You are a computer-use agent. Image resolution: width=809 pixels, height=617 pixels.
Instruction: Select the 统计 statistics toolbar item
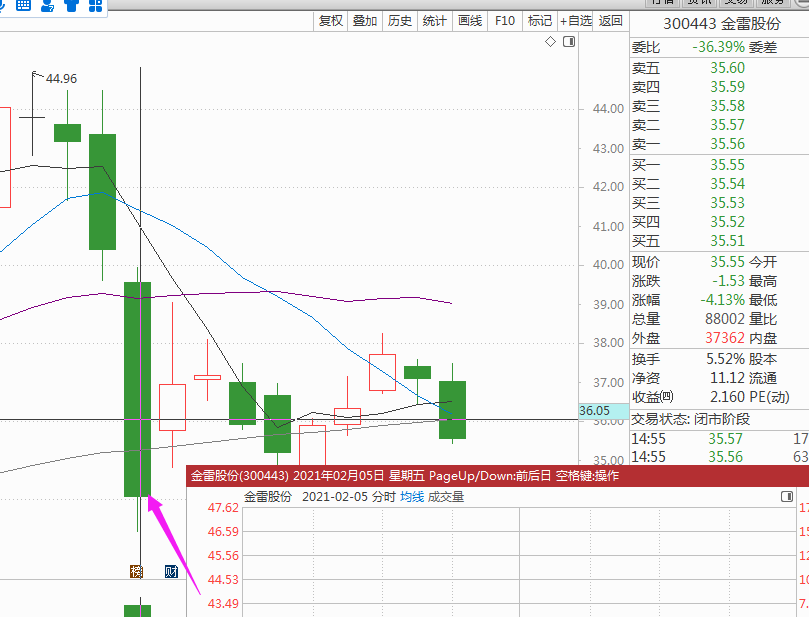click(x=434, y=21)
